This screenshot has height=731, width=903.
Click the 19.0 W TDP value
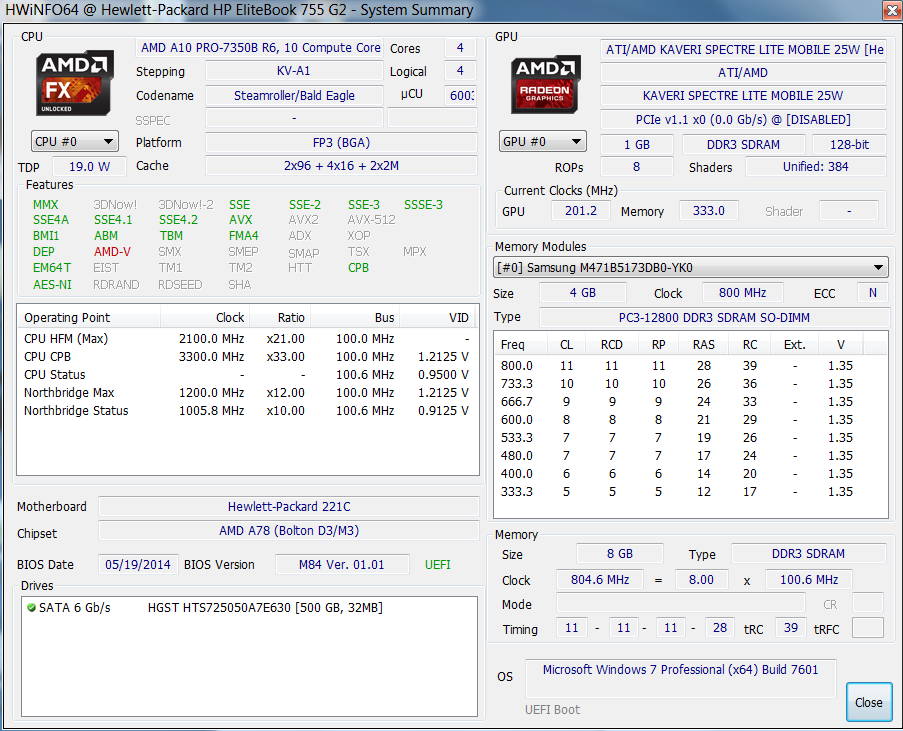click(x=89, y=166)
